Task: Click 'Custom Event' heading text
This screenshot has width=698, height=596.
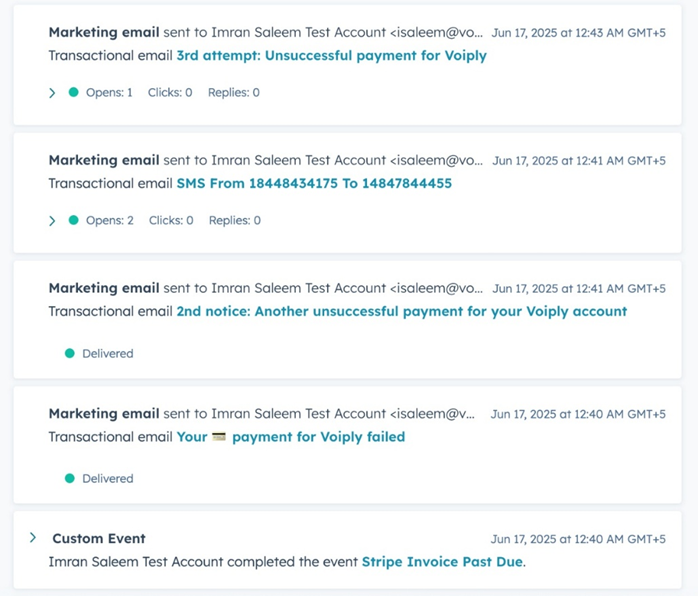Action: [99, 539]
